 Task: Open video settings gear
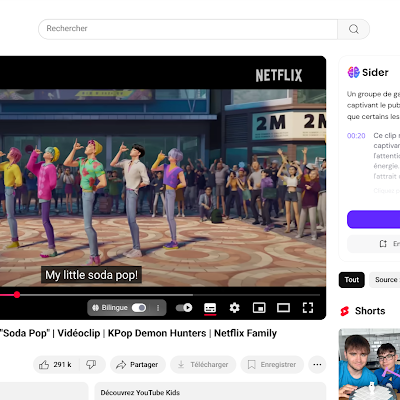[234, 307]
